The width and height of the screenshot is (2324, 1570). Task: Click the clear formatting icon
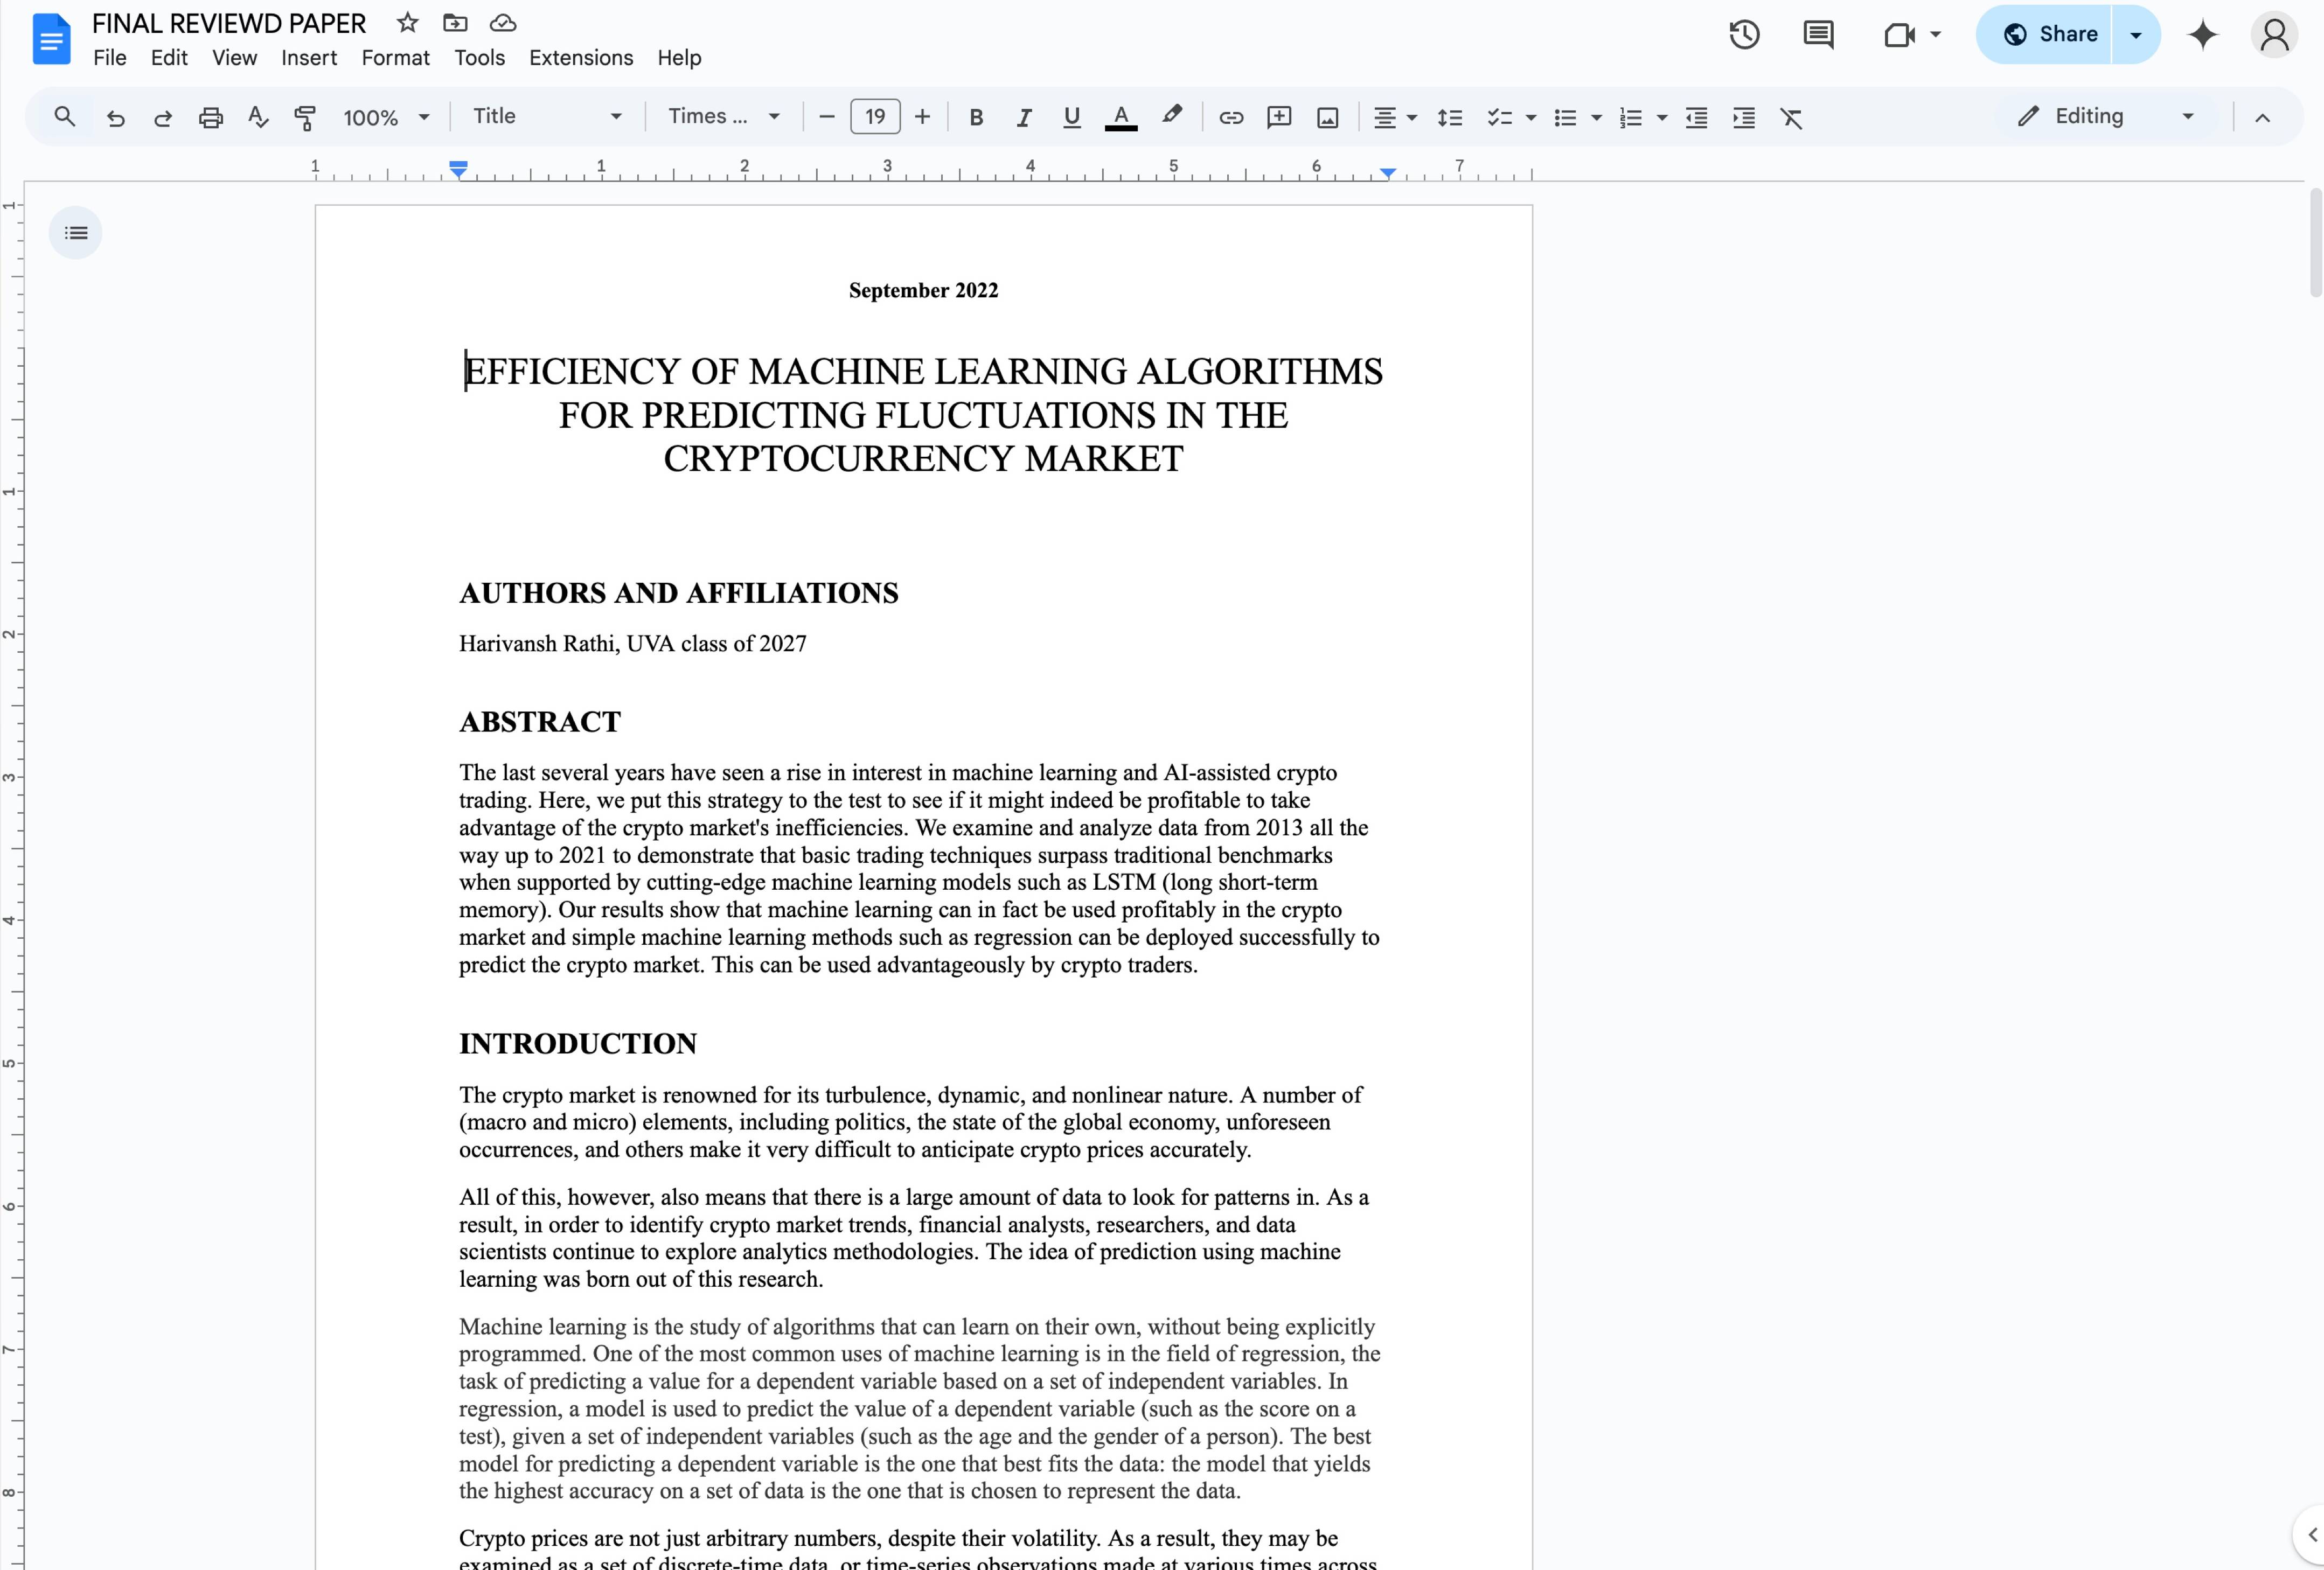1791,118
